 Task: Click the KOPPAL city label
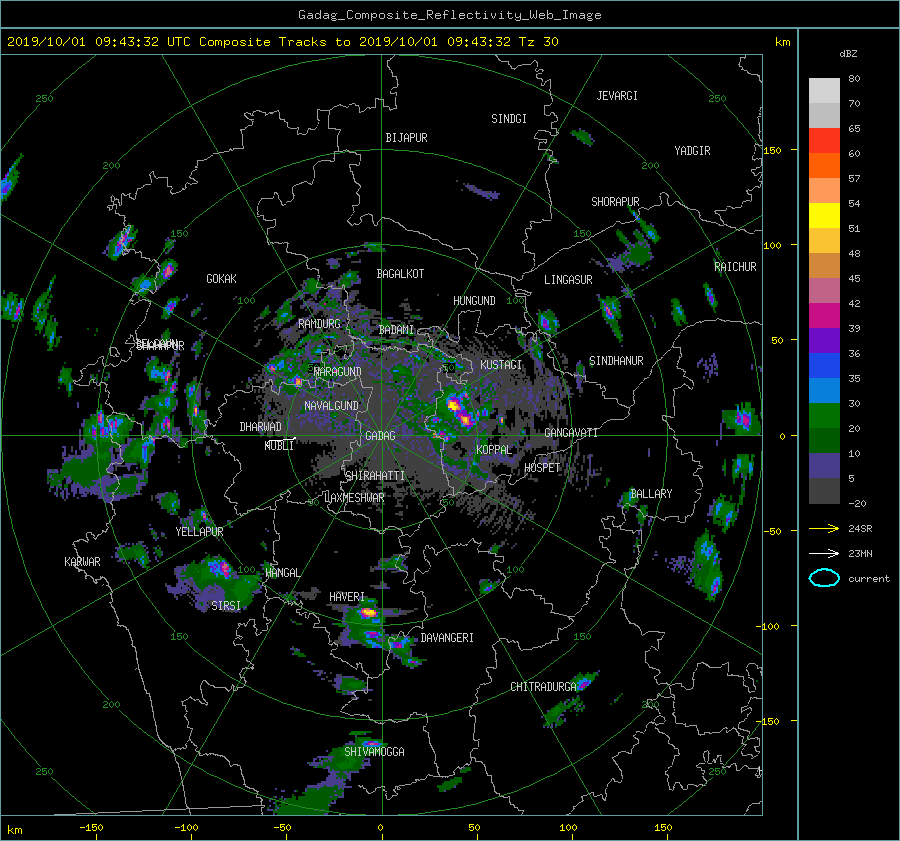[x=494, y=449]
